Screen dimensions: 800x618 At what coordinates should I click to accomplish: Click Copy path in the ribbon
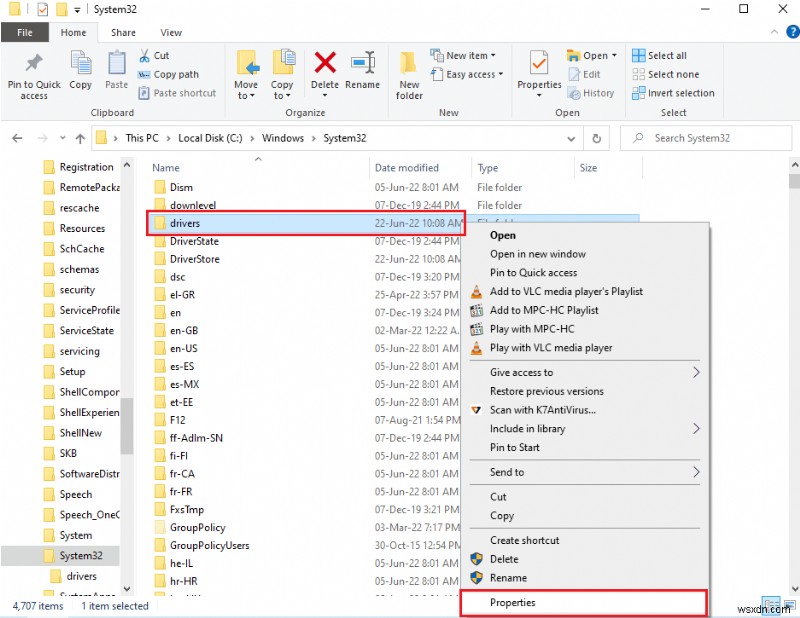pos(168,75)
